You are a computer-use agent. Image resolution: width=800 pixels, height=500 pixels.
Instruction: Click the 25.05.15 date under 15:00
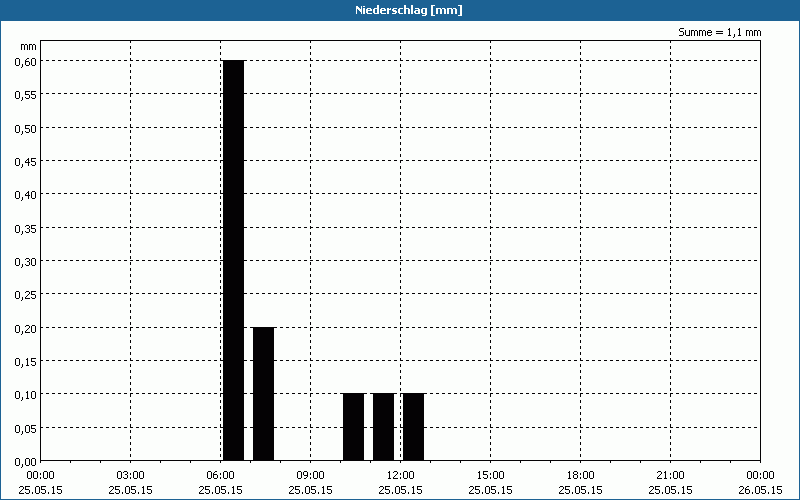point(490,490)
